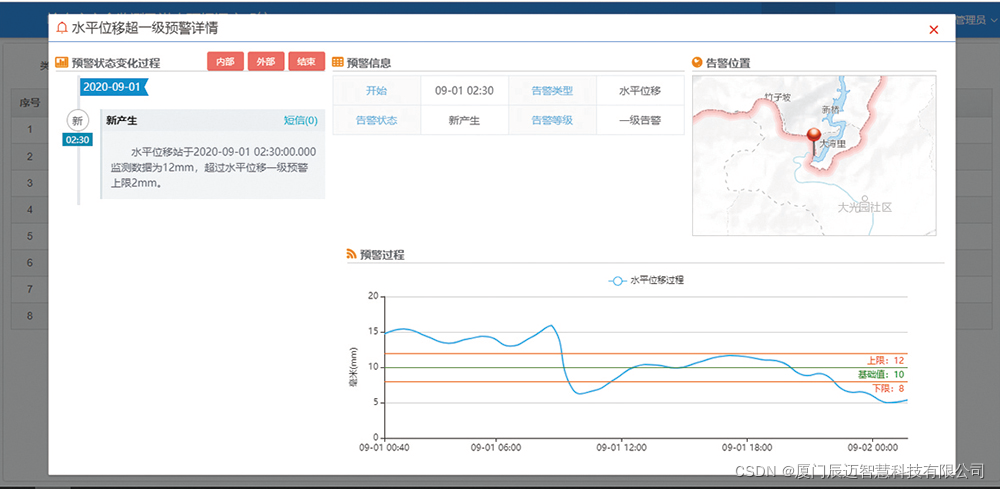Select row 3 in background table

[x=29, y=183]
